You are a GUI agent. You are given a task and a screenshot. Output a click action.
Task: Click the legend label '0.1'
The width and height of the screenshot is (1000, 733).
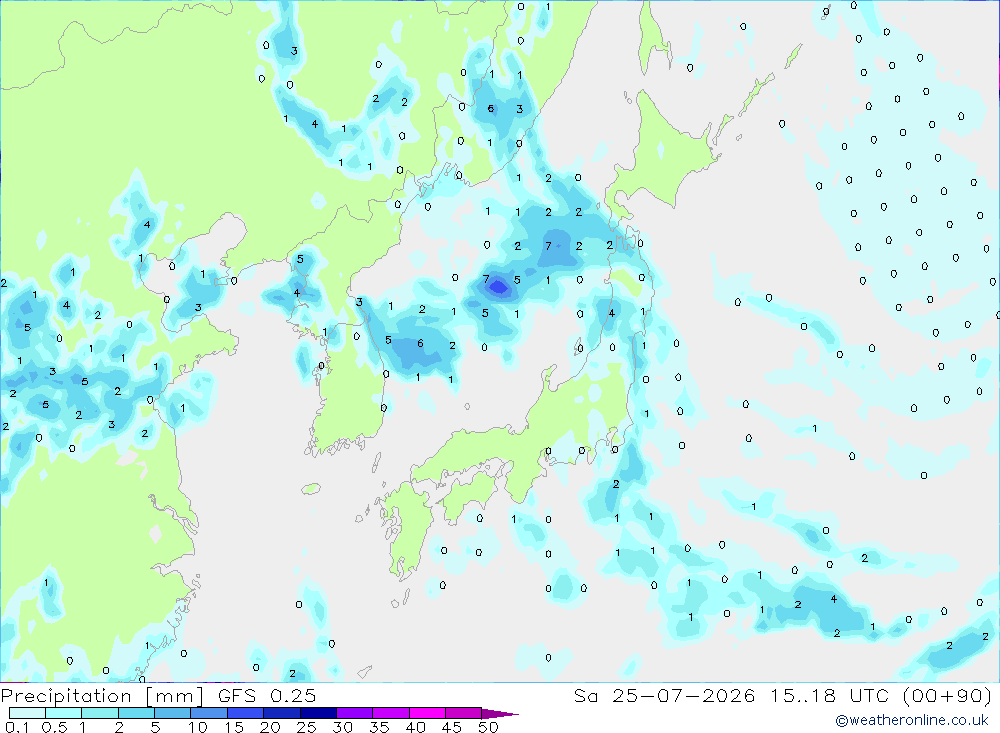coord(17,727)
